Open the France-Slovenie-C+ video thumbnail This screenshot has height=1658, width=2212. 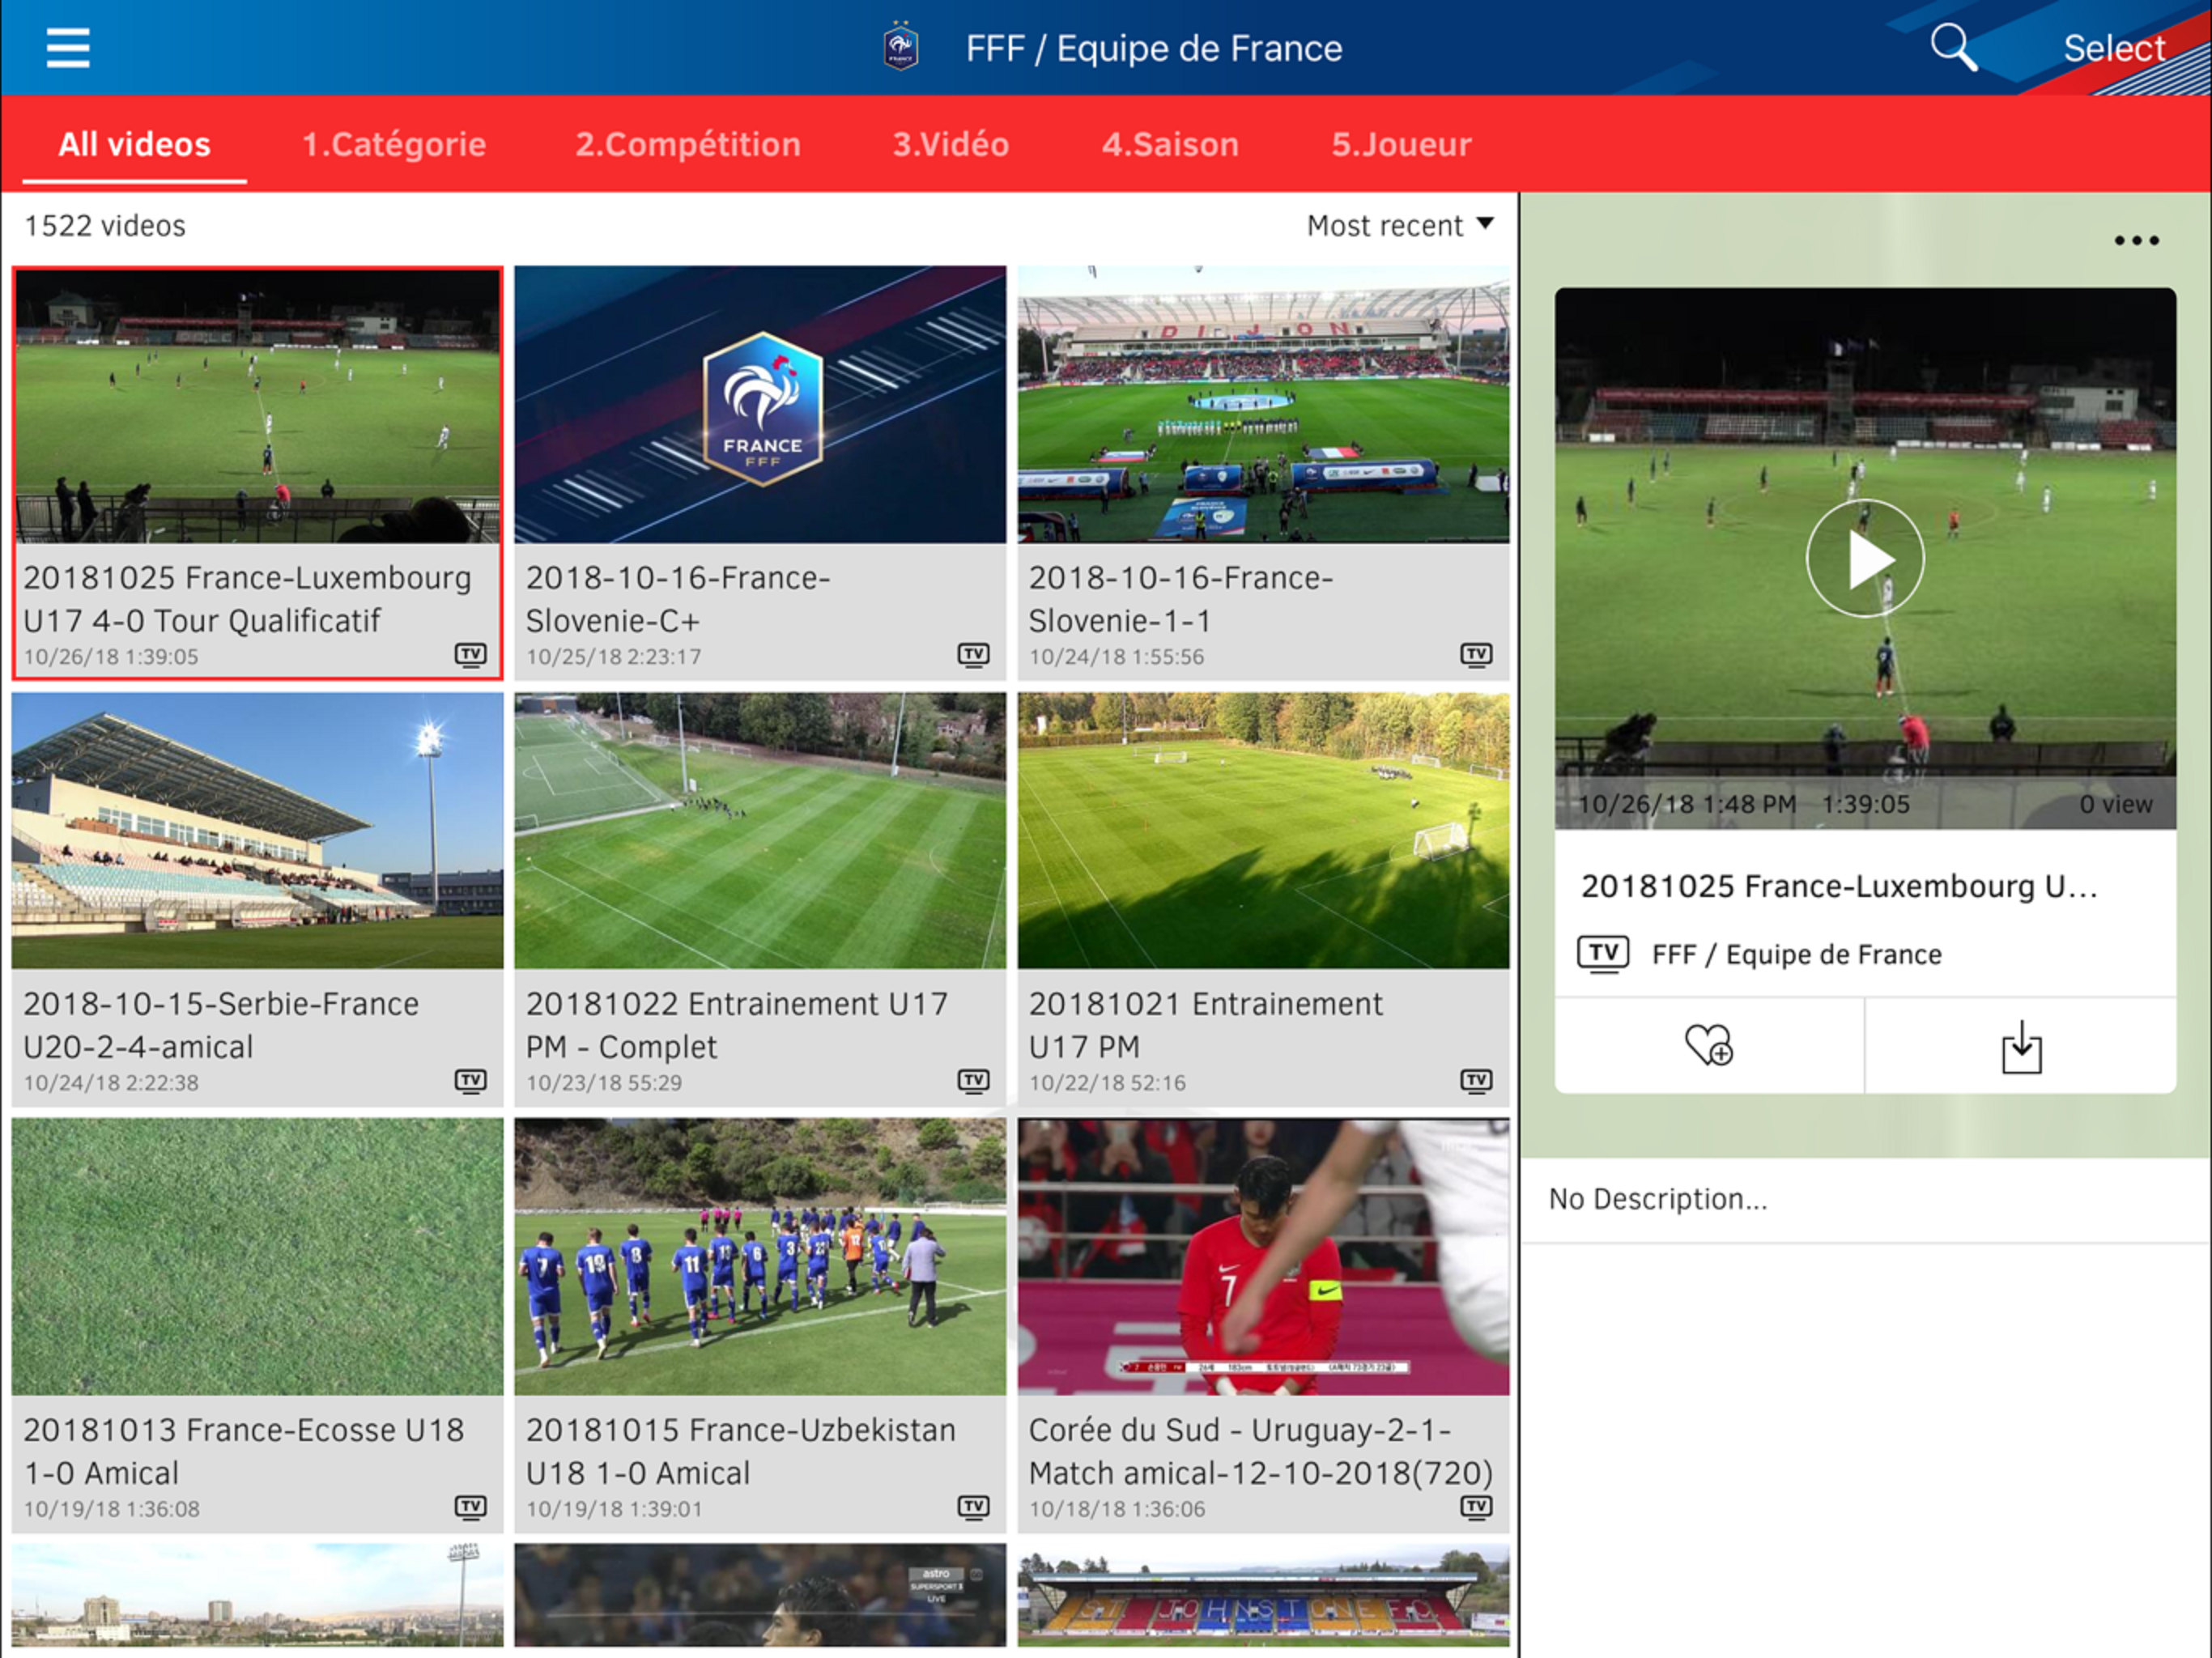760,405
